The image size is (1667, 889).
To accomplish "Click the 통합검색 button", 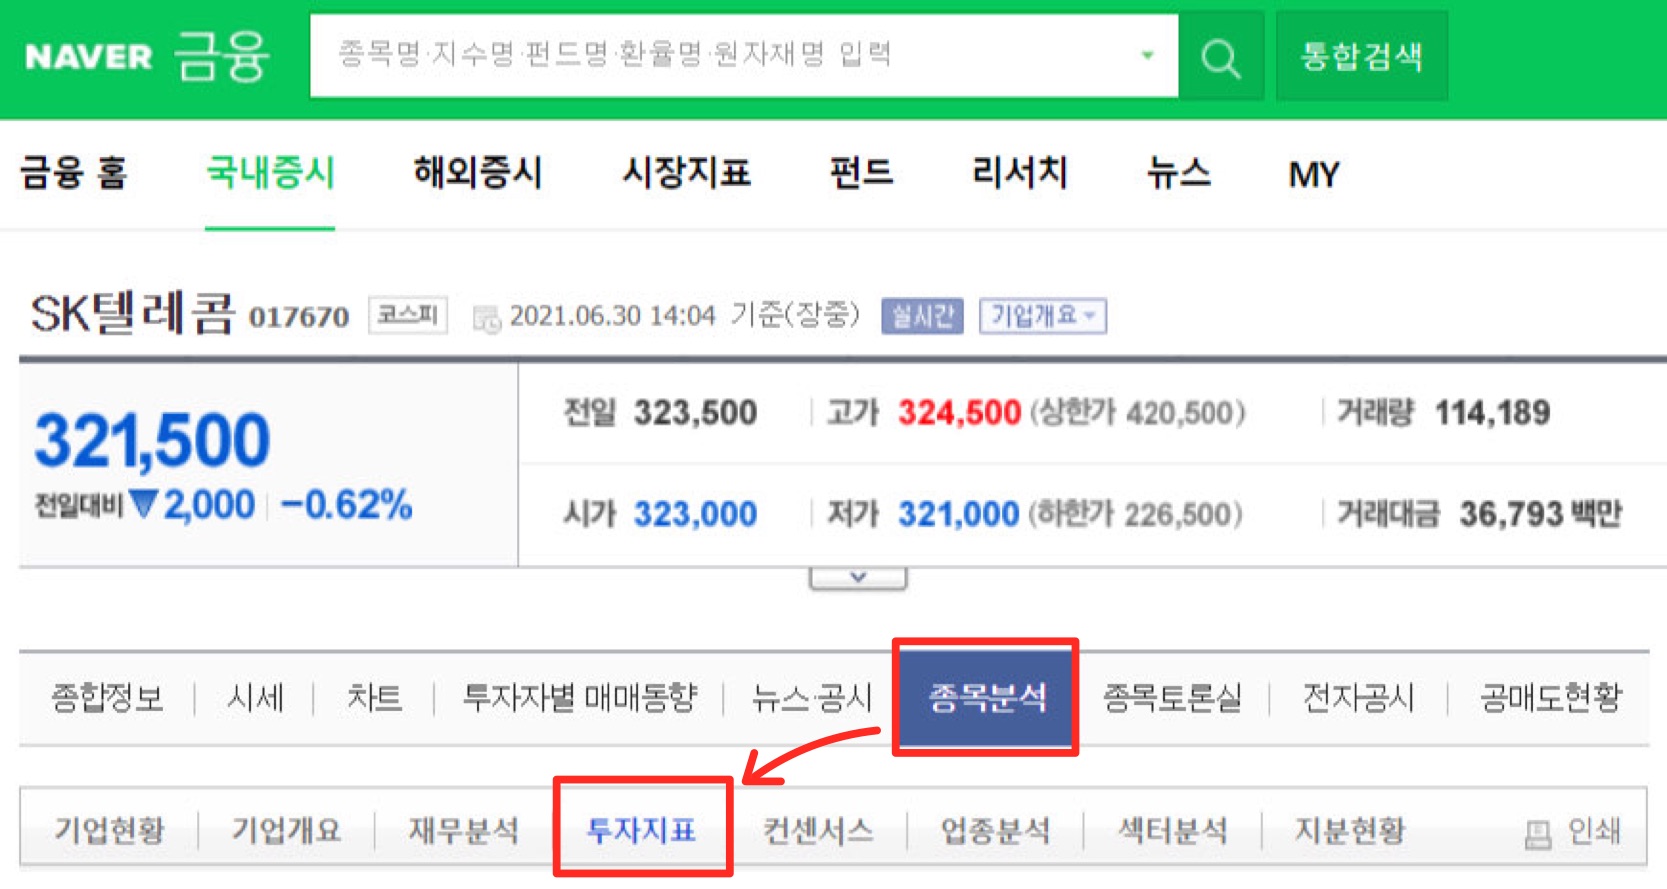I will (1362, 56).
